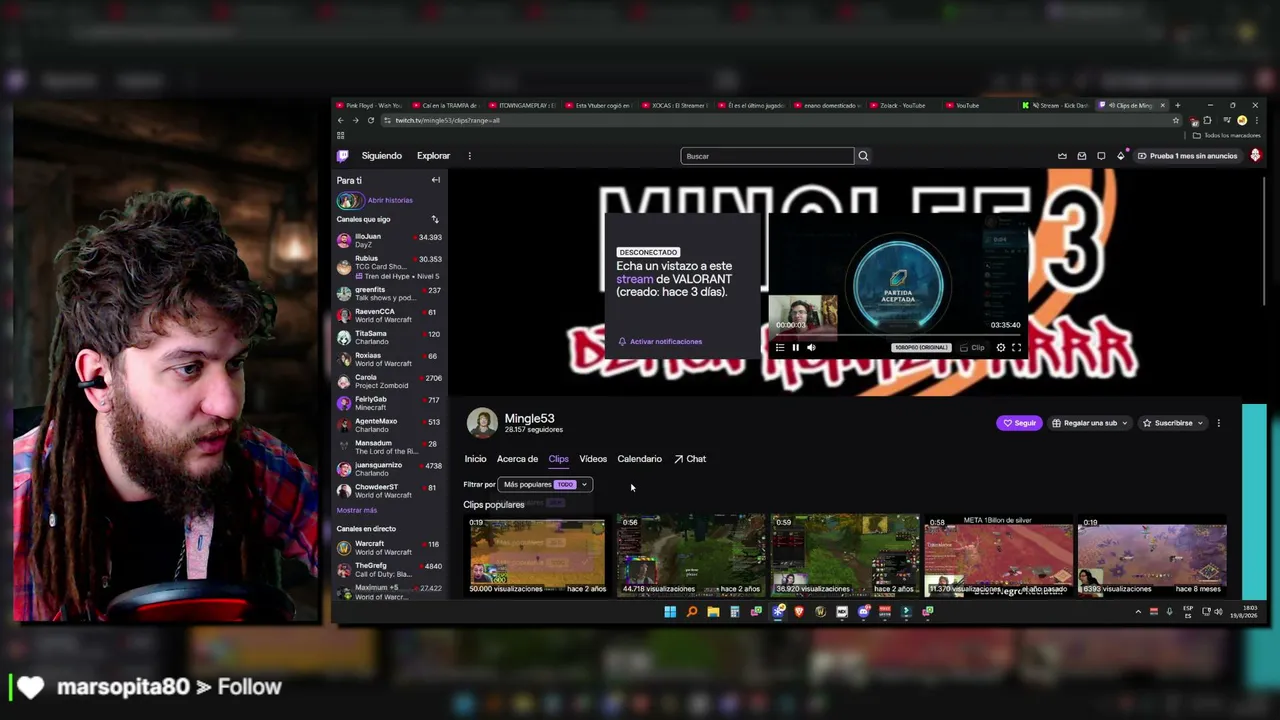Open the META 1Billon de silver clip

coord(998,557)
